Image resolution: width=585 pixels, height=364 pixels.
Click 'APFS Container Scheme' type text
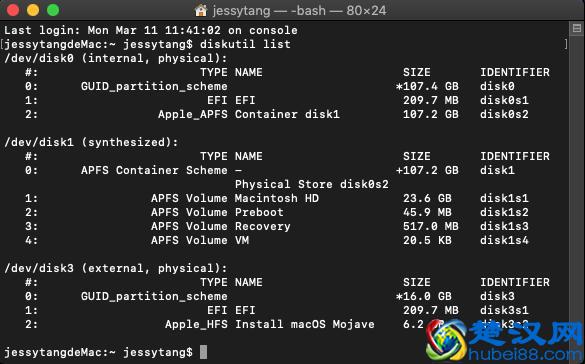coord(154,170)
